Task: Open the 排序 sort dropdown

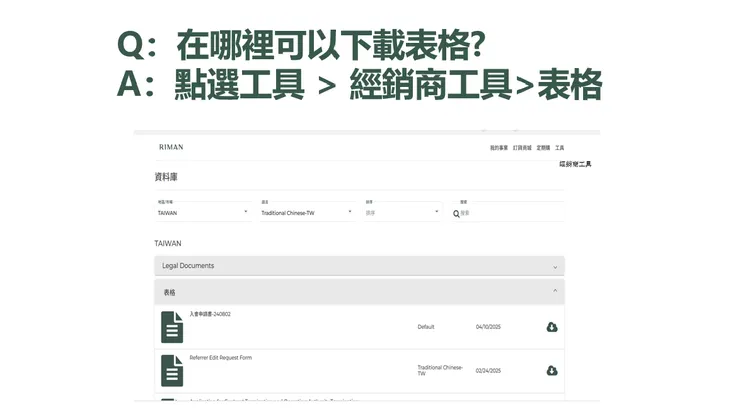Action: pyautogui.click(x=403, y=210)
